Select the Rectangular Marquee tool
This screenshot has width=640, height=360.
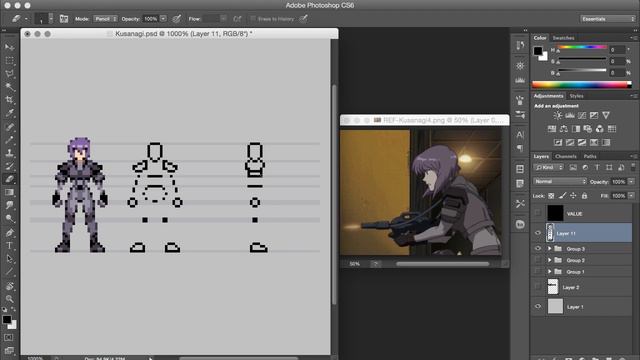click(x=9, y=60)
